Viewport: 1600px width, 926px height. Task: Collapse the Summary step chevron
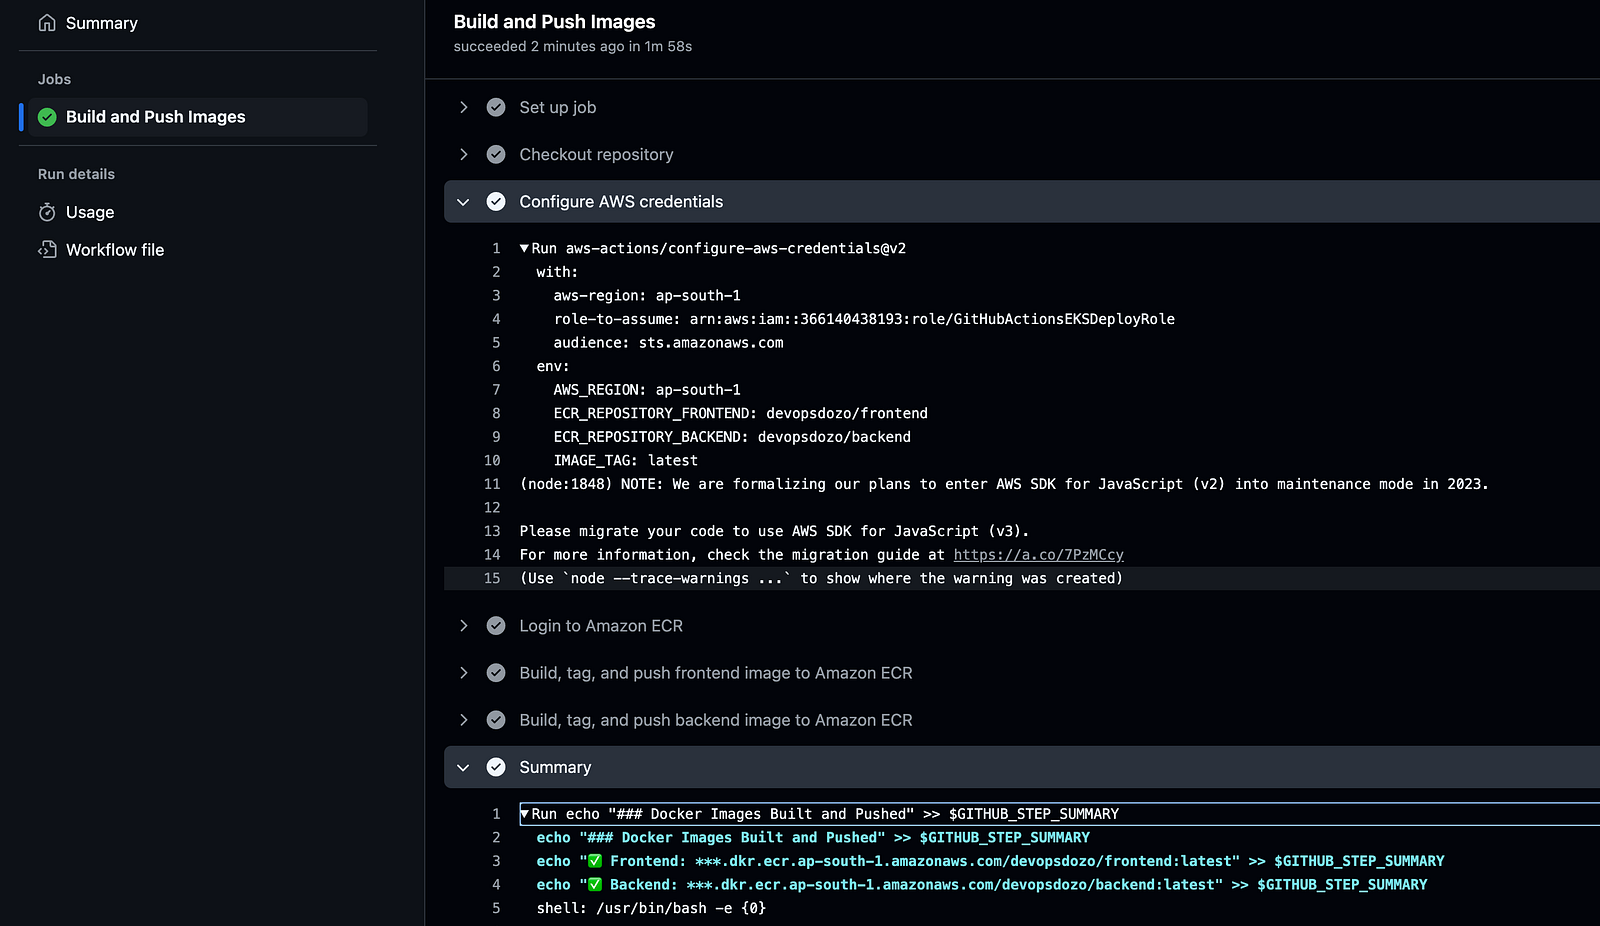pos(463,768)
